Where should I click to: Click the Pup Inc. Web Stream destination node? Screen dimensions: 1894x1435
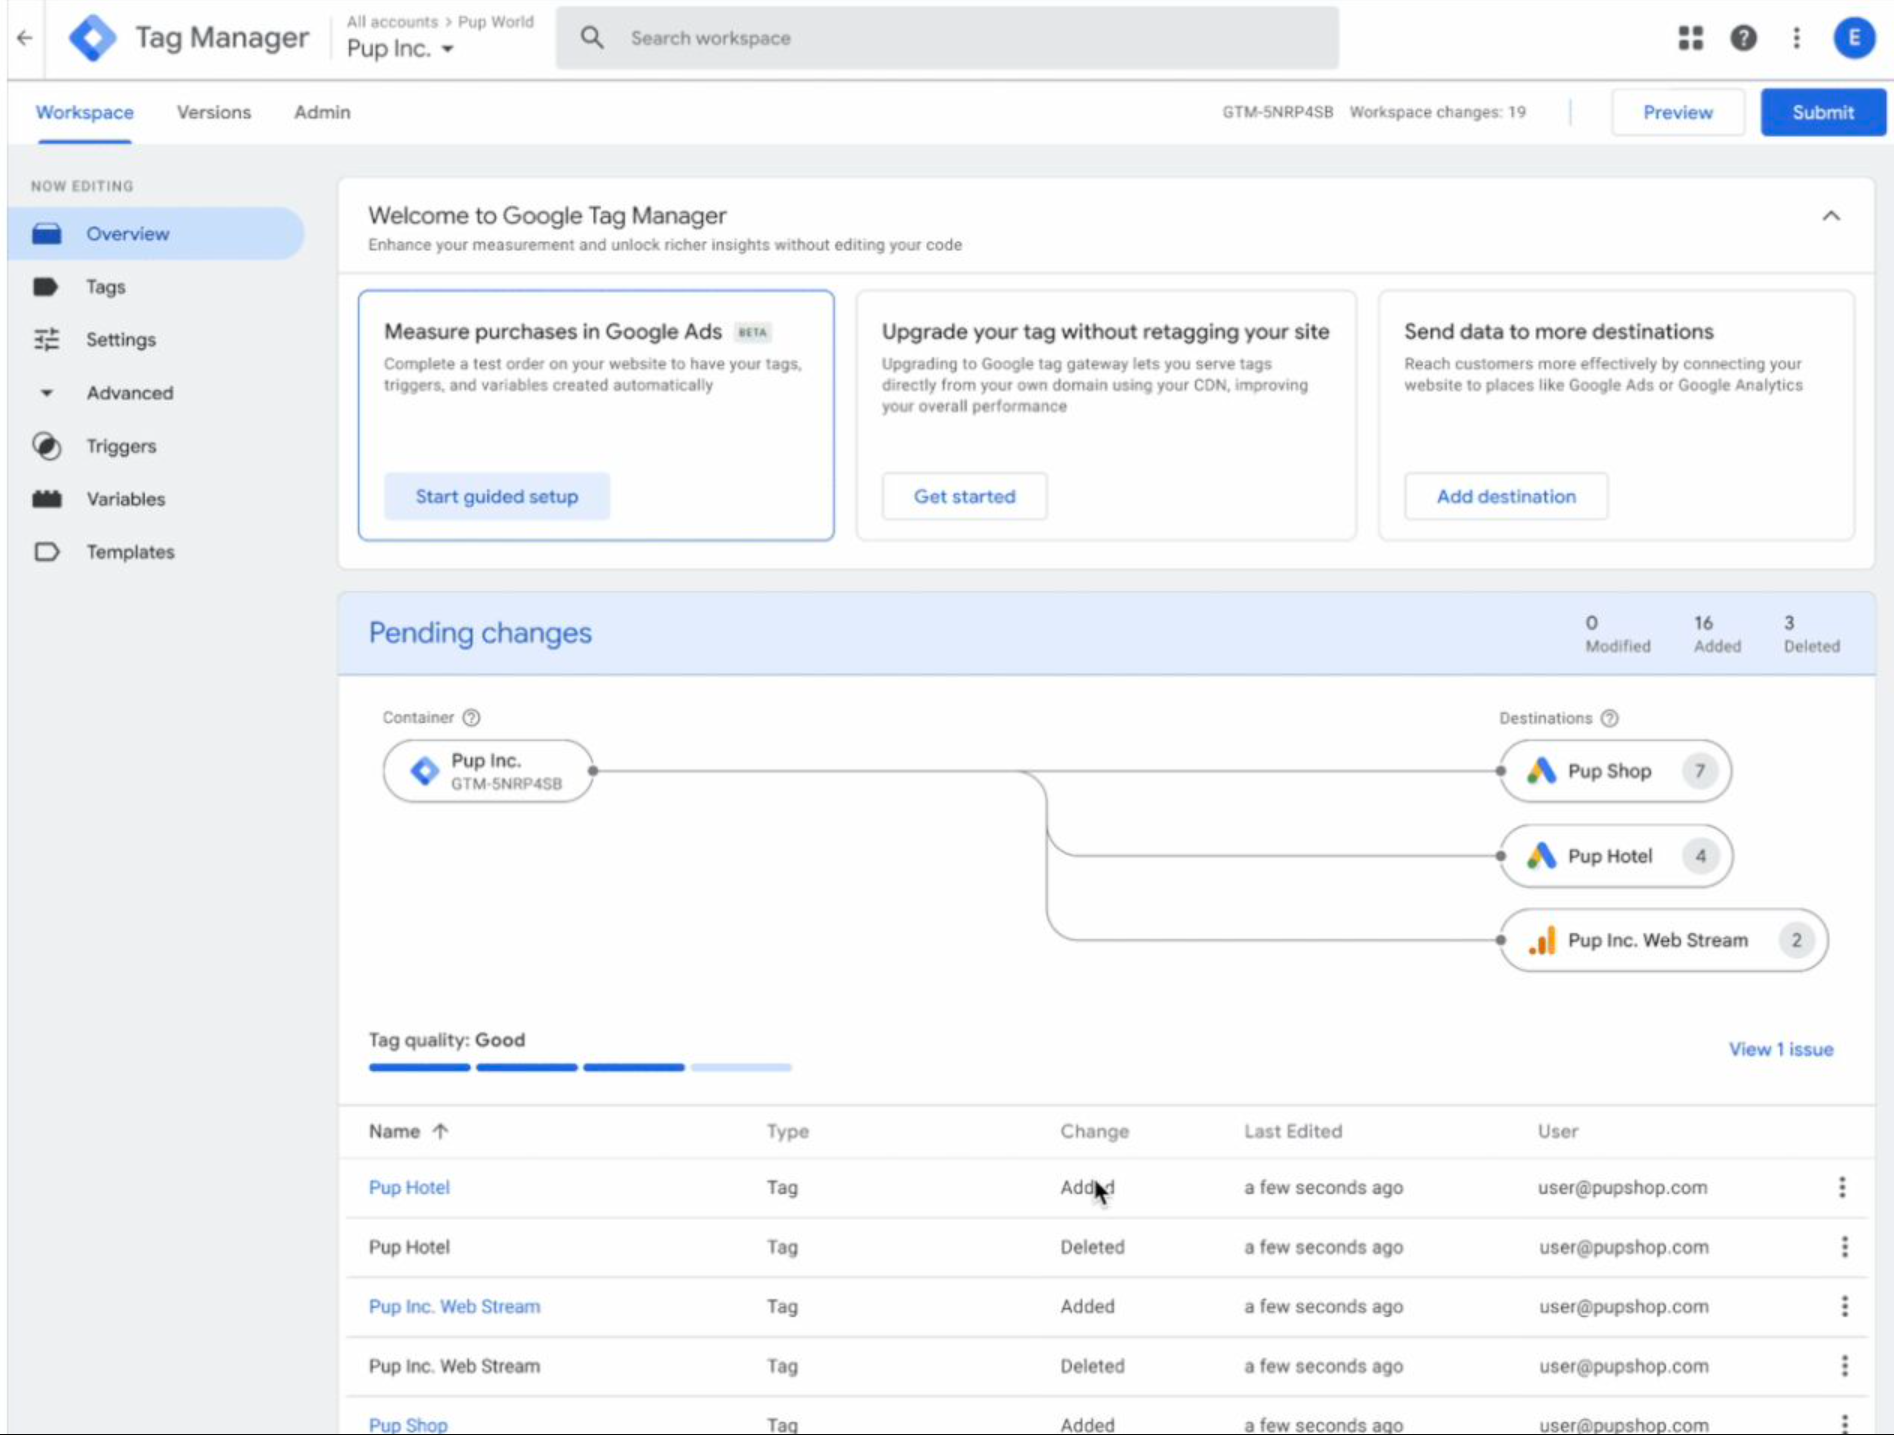pyautogui.click(x=1664, y=941)
